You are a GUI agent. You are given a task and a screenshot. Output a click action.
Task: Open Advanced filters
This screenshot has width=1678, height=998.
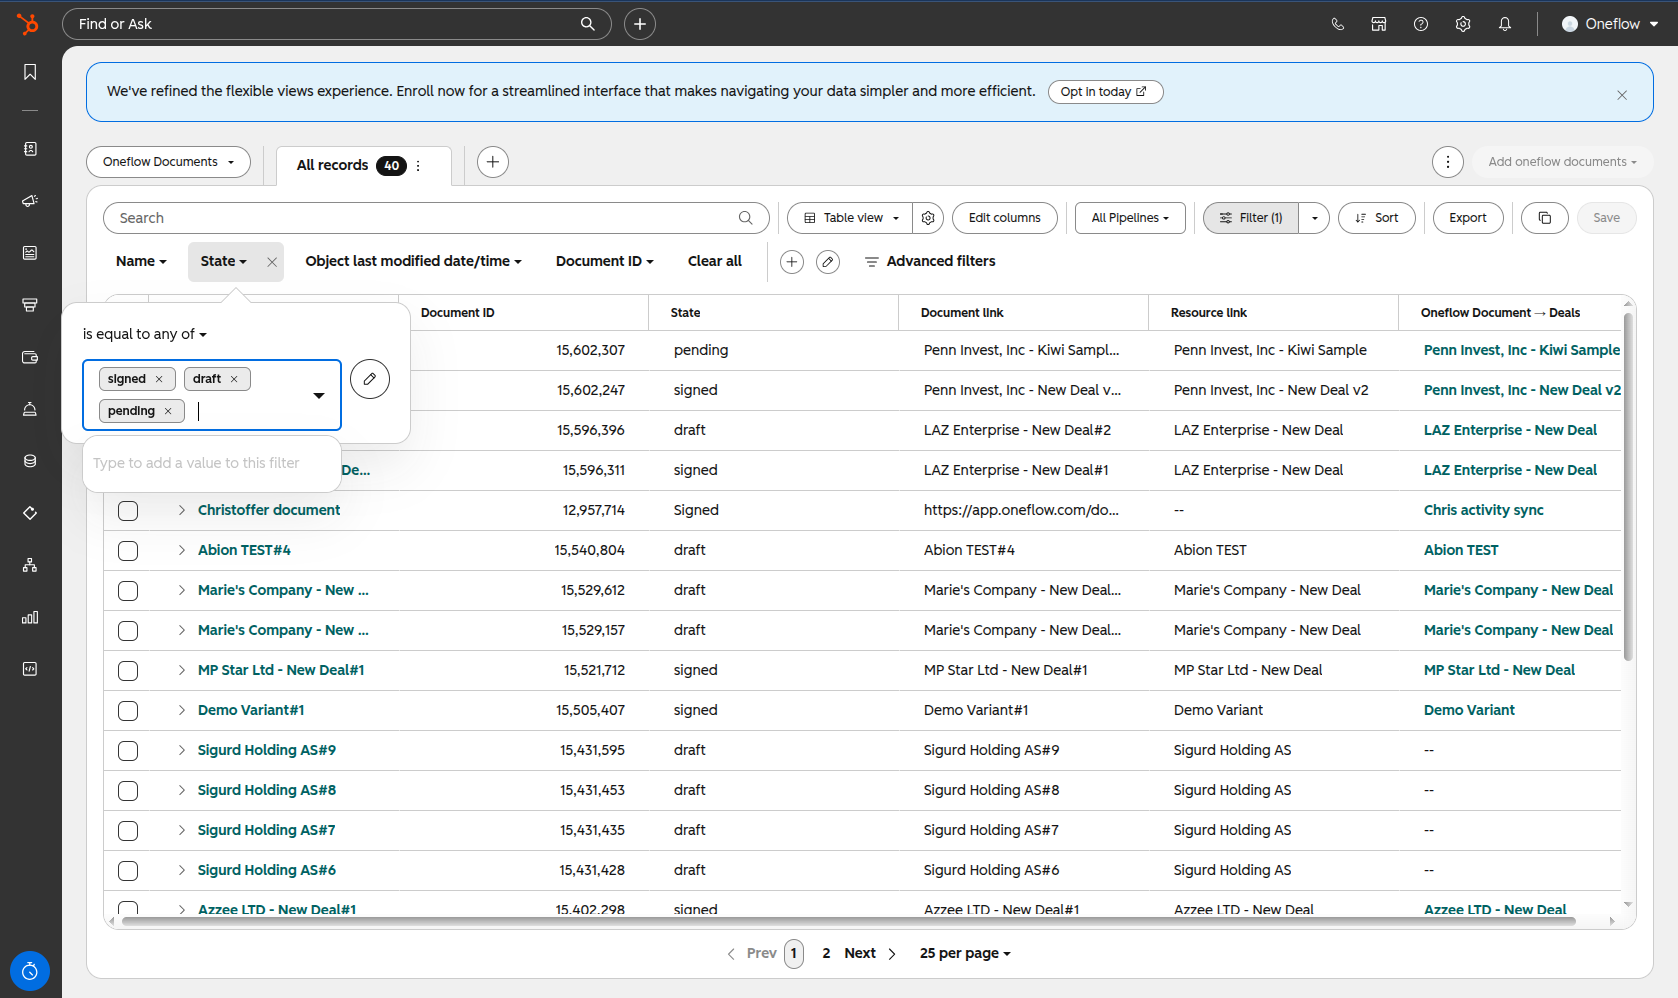click(930, 262)
